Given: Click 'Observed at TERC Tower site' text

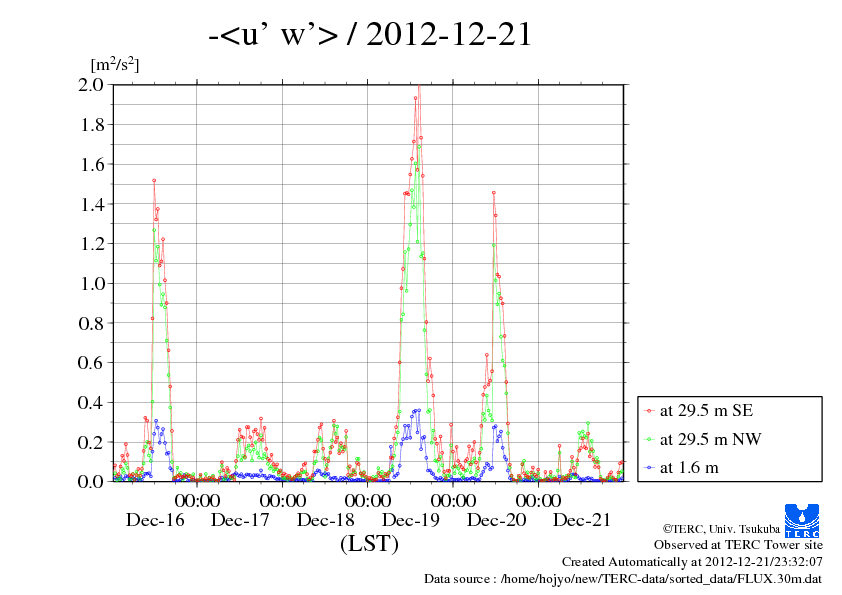Looking at the screenshot, I should click(x=738, y=545).
